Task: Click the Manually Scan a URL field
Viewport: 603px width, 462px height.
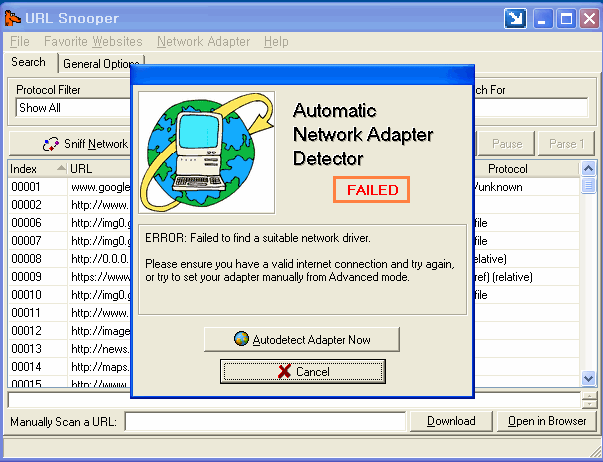Action: [x=265, y=422]
